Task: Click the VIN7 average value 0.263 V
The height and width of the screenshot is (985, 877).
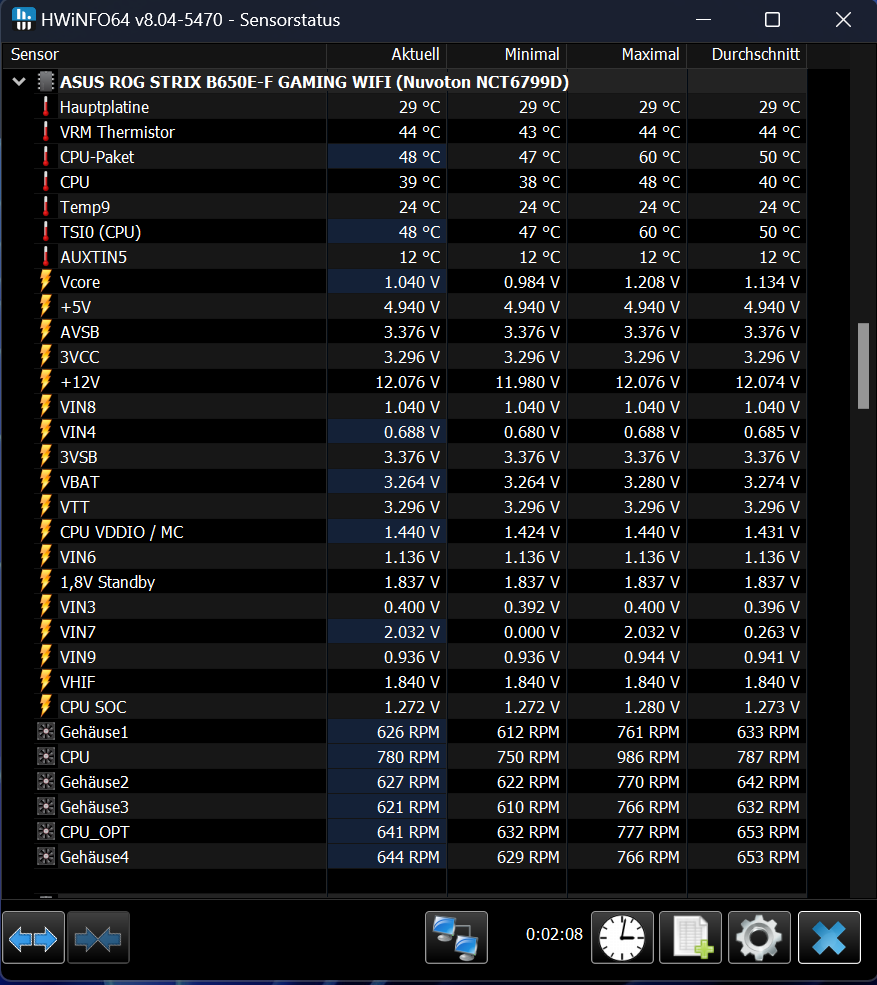Action: point(771,632)
